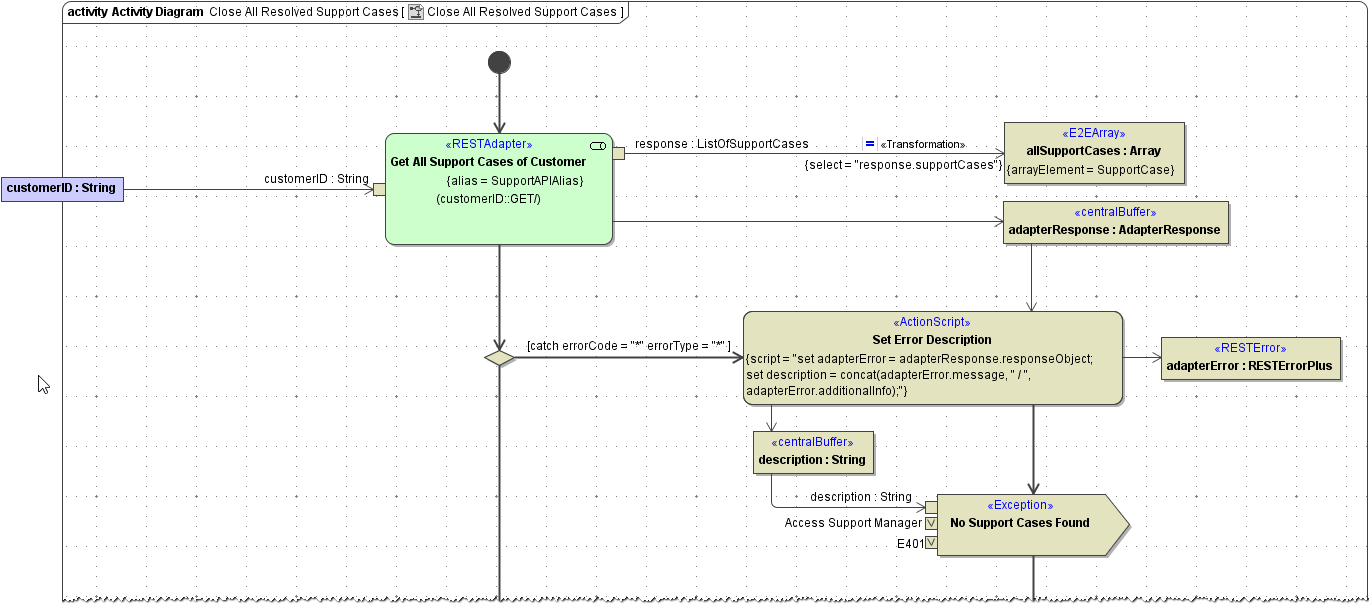Select adapterResponse : AdapterResponse central buffer
1369x611 pixels.
(x=1115, y=223)
